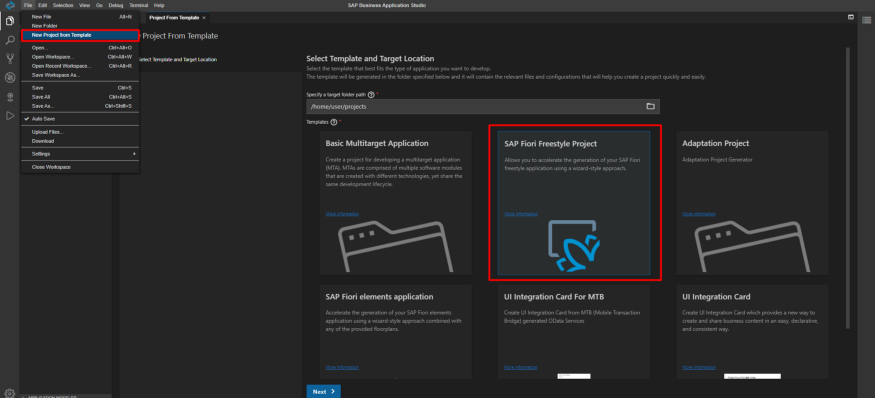875x398 pixels.
Task: Choose Upload Files... entry
Action: [x=80, y=132]
